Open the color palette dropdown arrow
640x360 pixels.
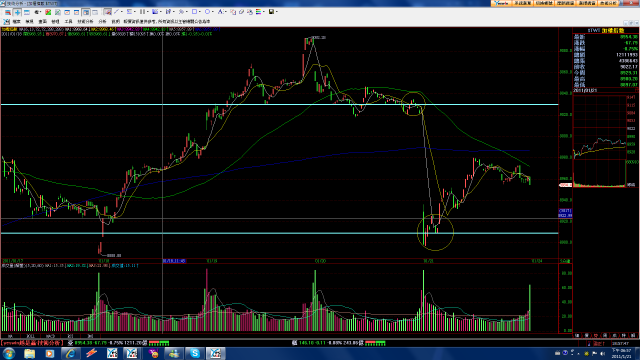(264, 12)
